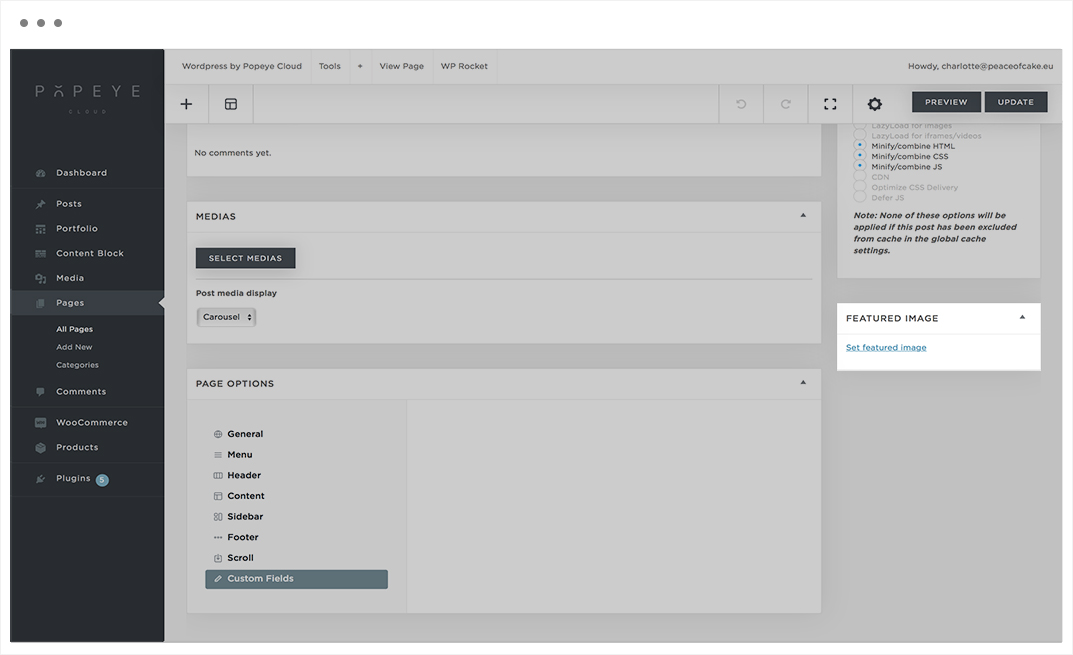The height and width of the screenshot is (655, 1073).
Task: Click the Products box icon in sidebar
Action: (x=40, y=448)
